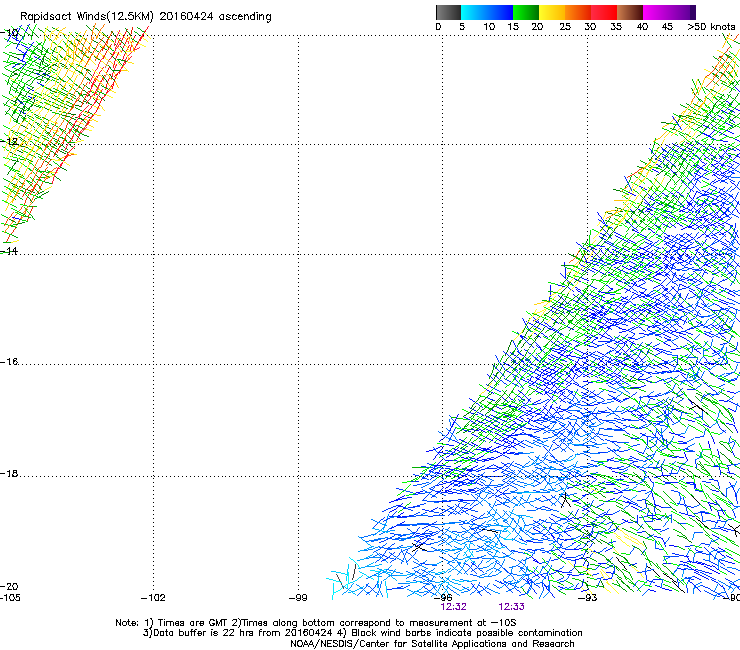This screenshot has width=740, height=650.
Task: Click the '40' legend tick label
Action: coord(642,27)
